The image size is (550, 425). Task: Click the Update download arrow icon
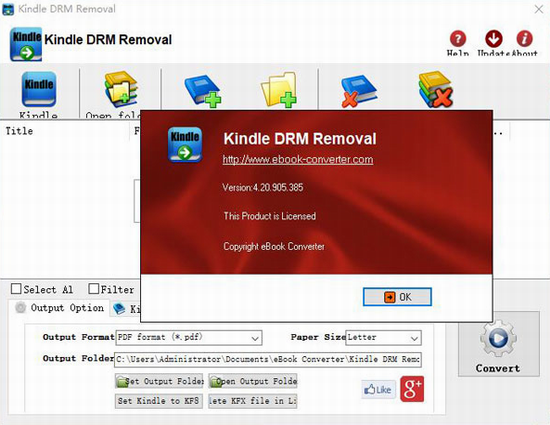coord(494,39)
